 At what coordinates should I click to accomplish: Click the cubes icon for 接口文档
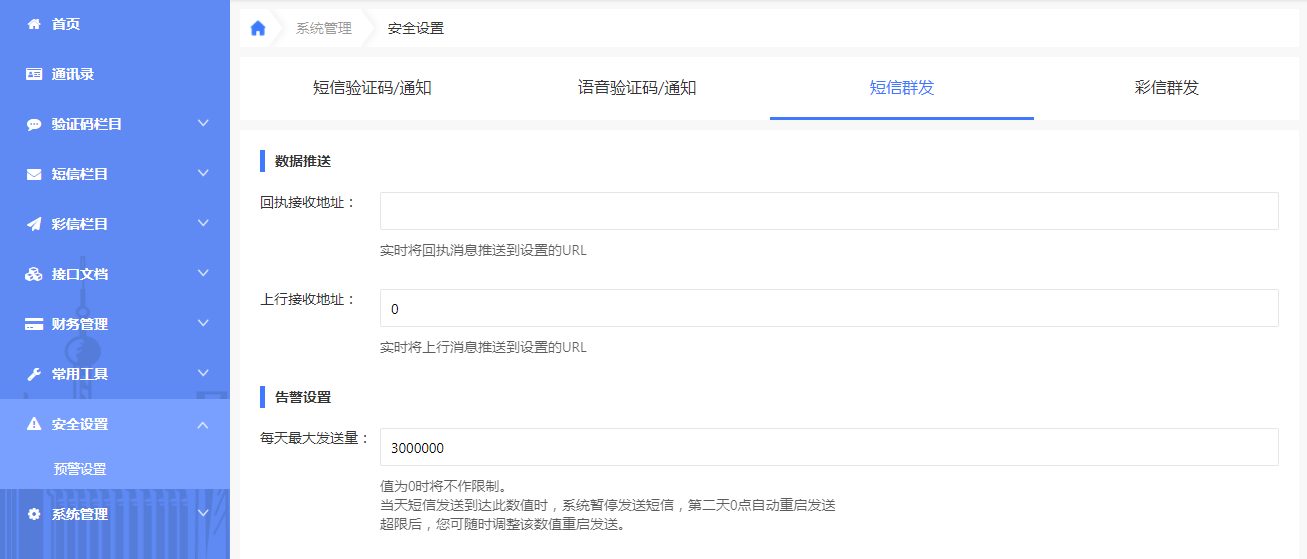click(x=34, y=274)
